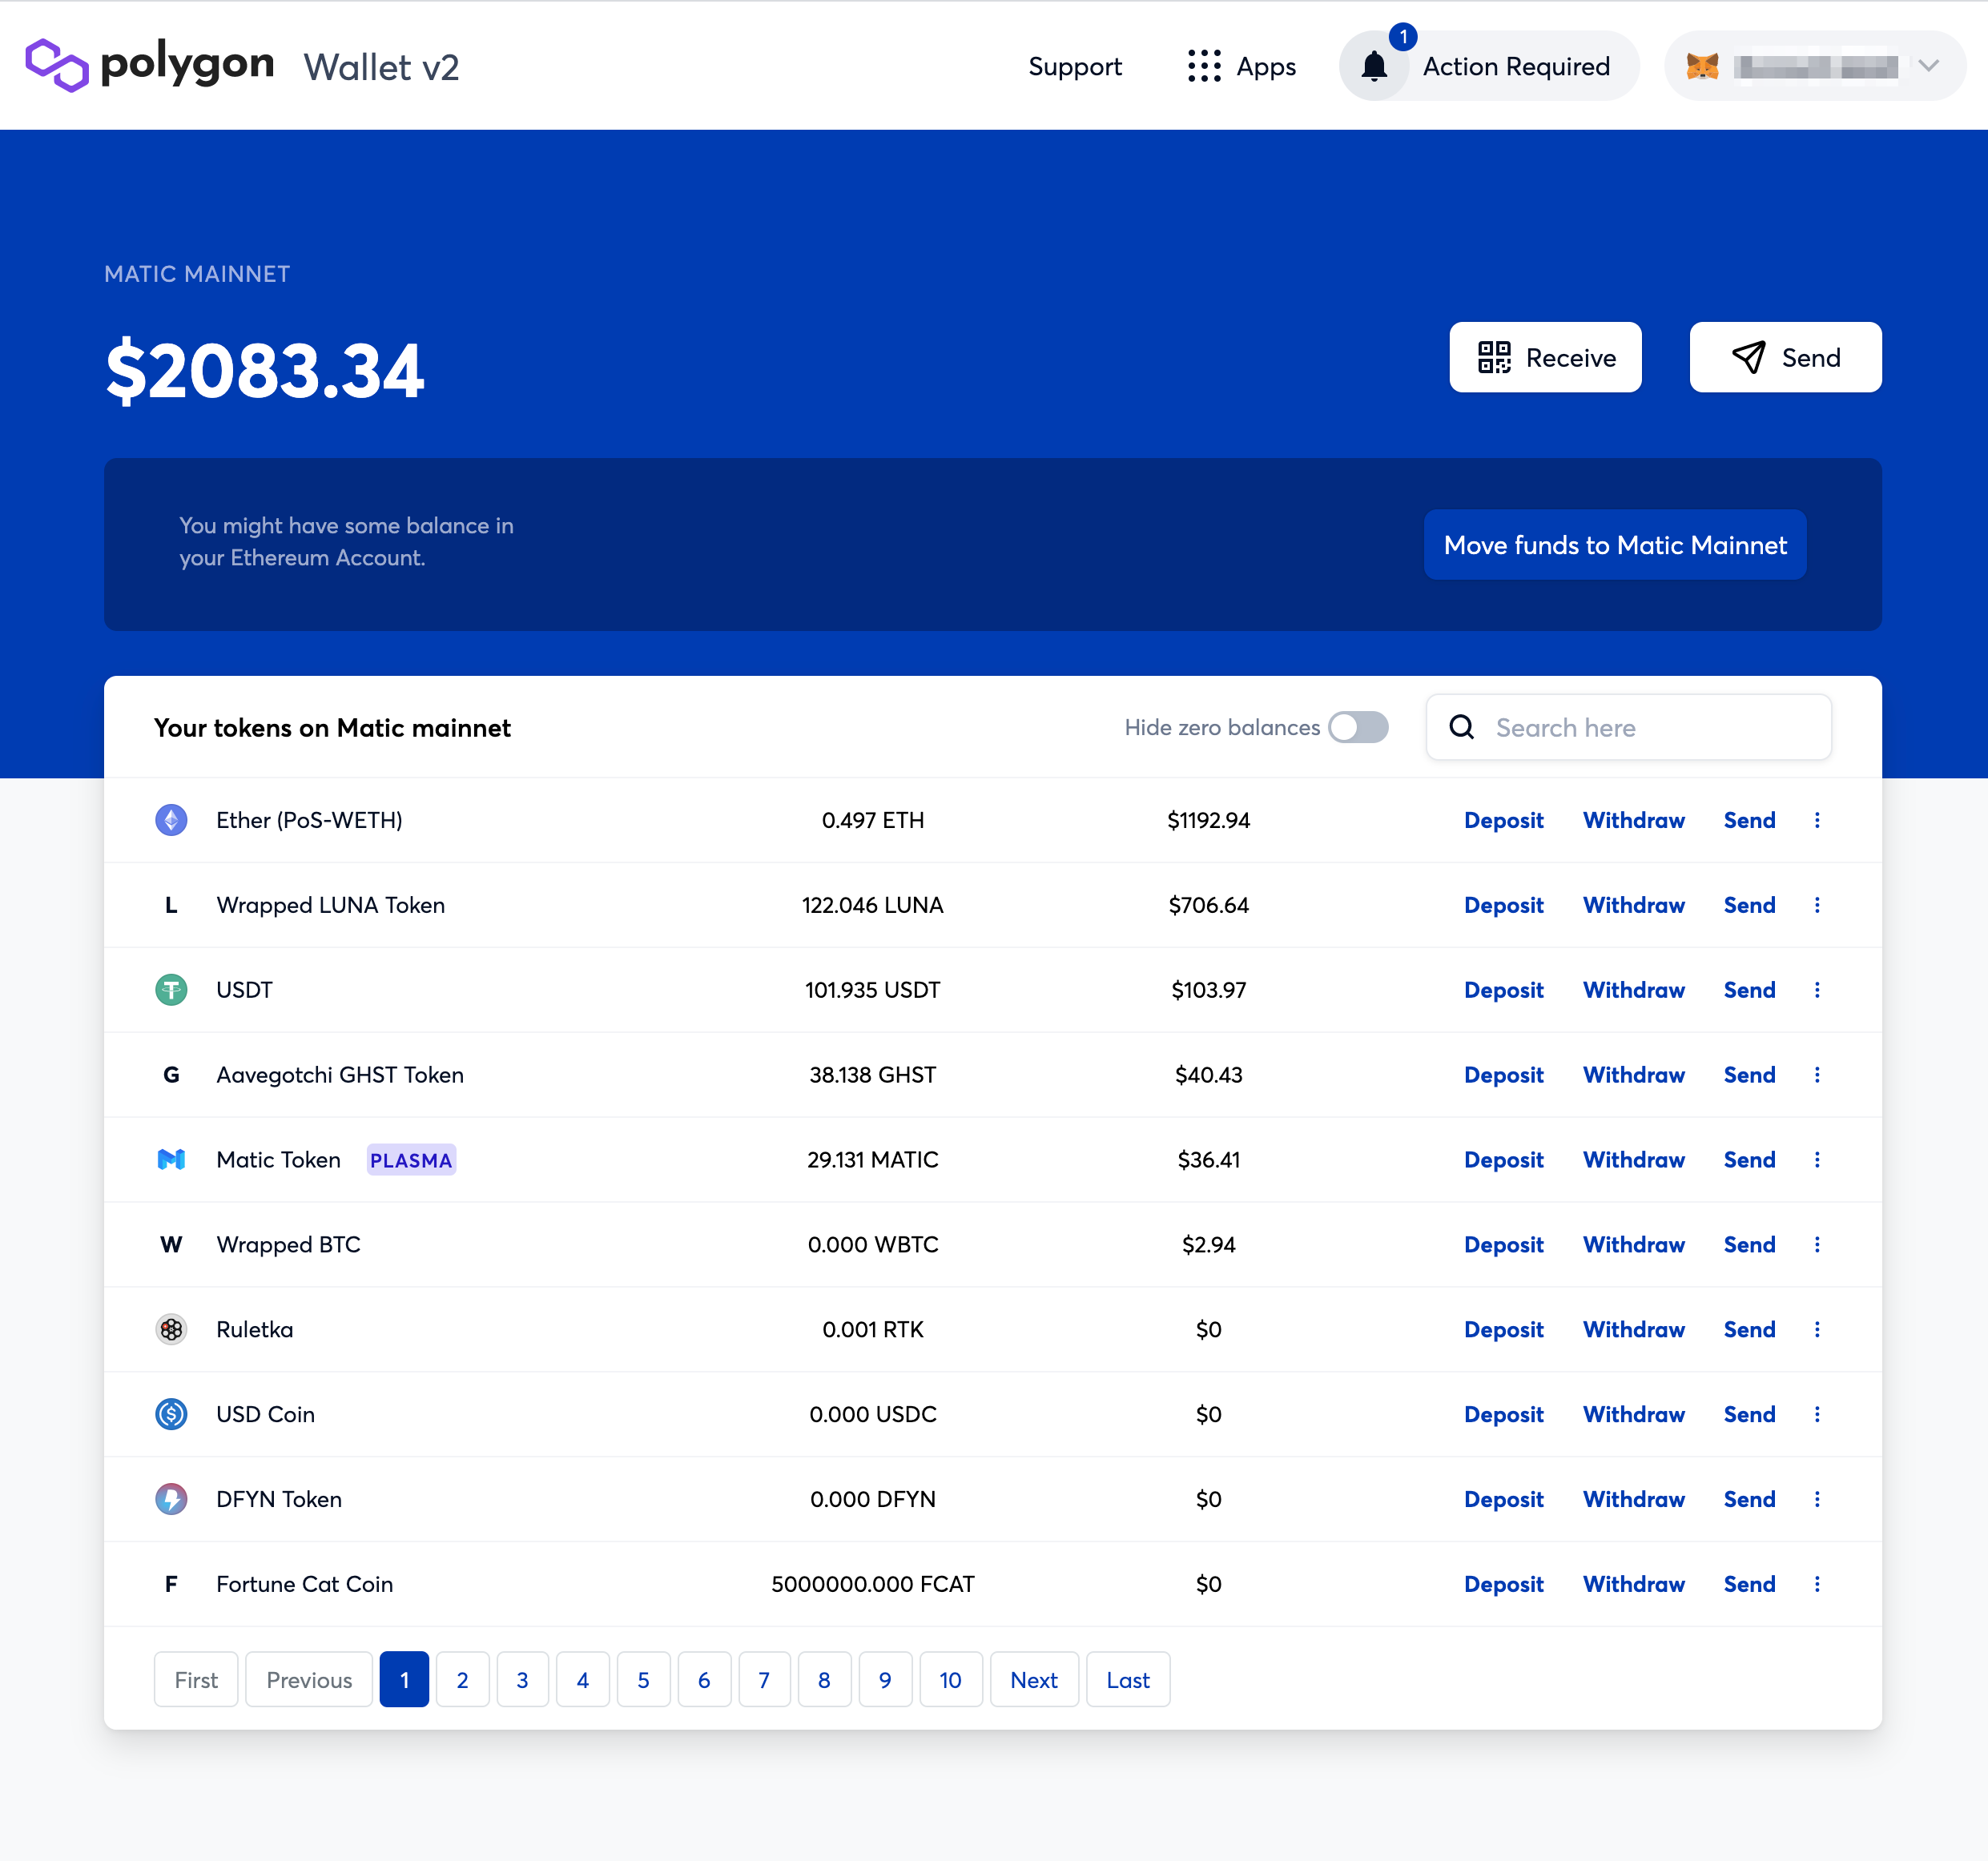Image resolution: width=1988 pixels, height=1861 pixels.
Task: Click Move funds to Matic Mainnet button
Action: [x=1614, y=545]
